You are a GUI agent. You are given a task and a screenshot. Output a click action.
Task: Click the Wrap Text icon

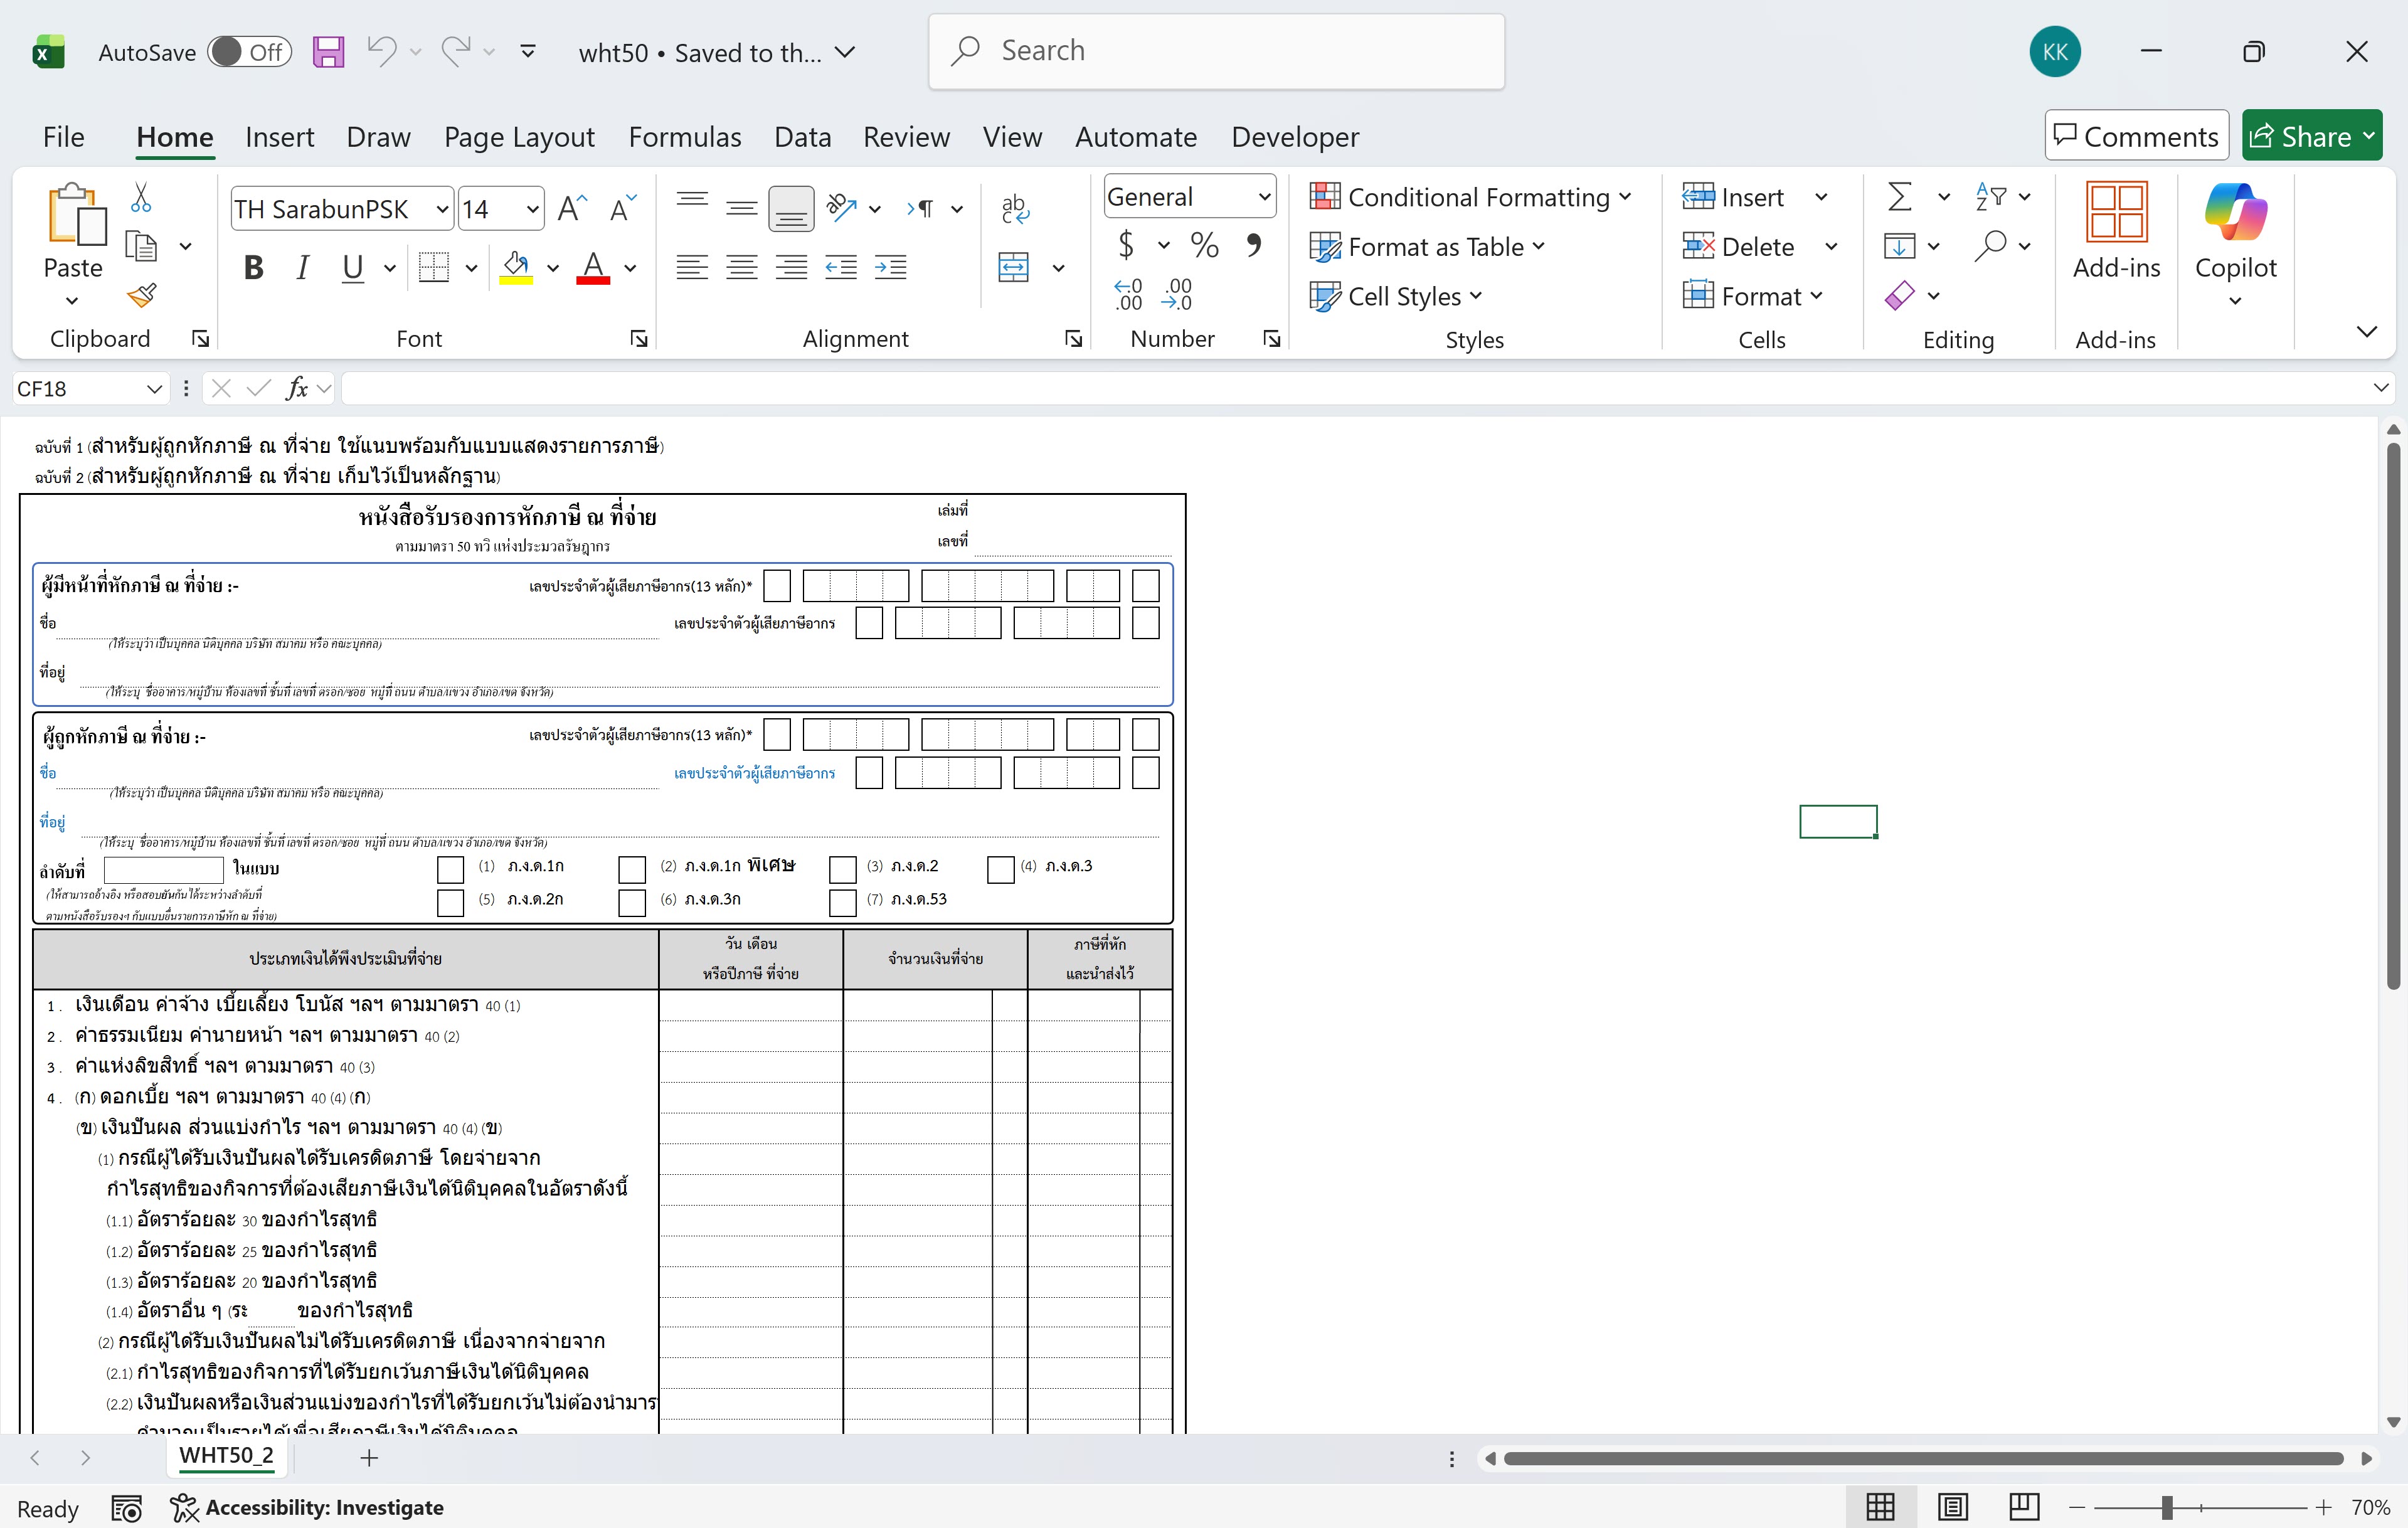[1014, 208]
